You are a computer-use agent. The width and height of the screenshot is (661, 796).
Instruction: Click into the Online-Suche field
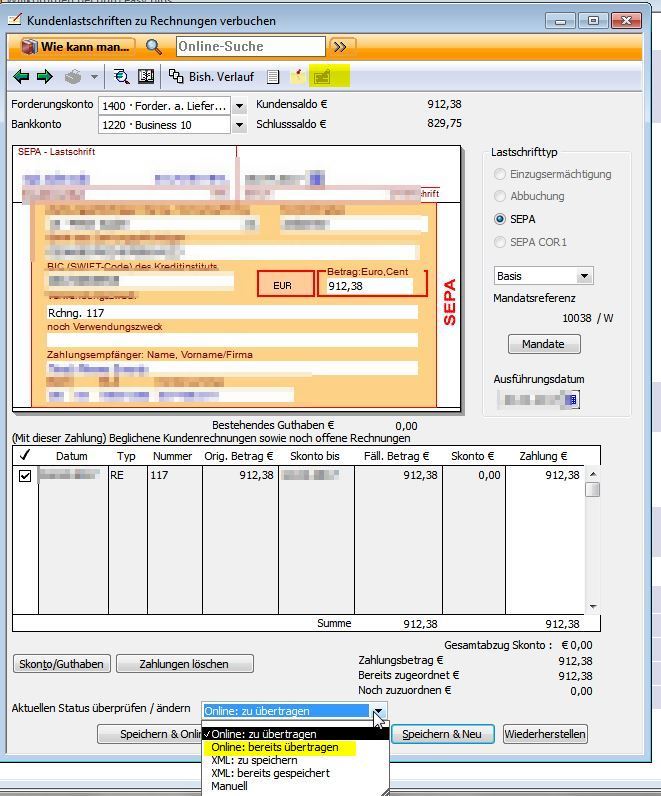pyautogui.click(x=251, y=47)
